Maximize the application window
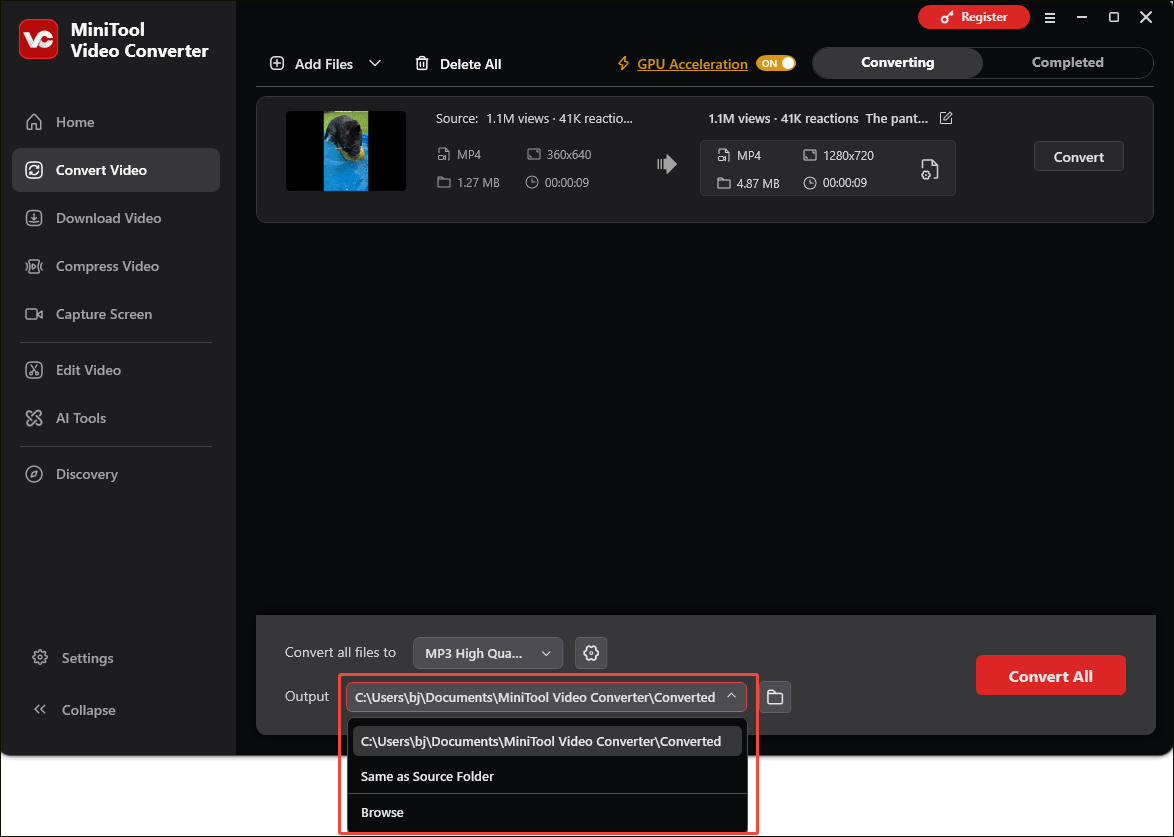1174x837 pixels. coord(1113,17)
